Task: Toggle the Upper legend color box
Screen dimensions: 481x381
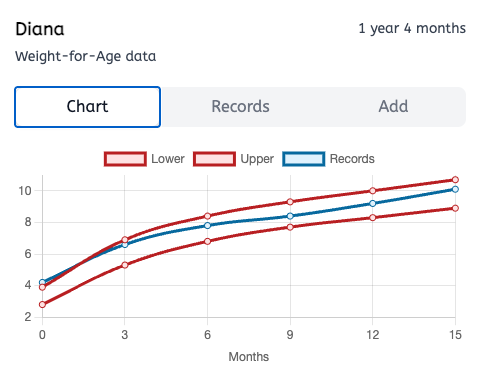Action: click(214, 159)
